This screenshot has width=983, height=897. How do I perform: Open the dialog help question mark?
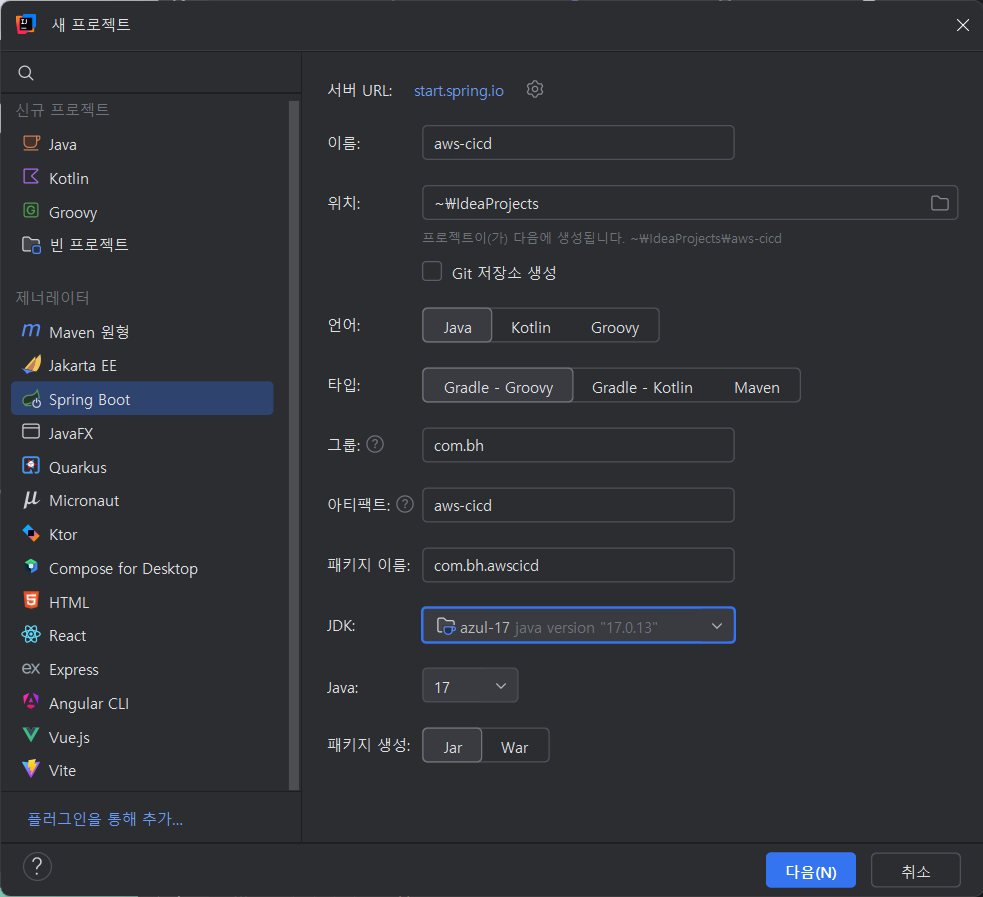click(x=37, y=867)
